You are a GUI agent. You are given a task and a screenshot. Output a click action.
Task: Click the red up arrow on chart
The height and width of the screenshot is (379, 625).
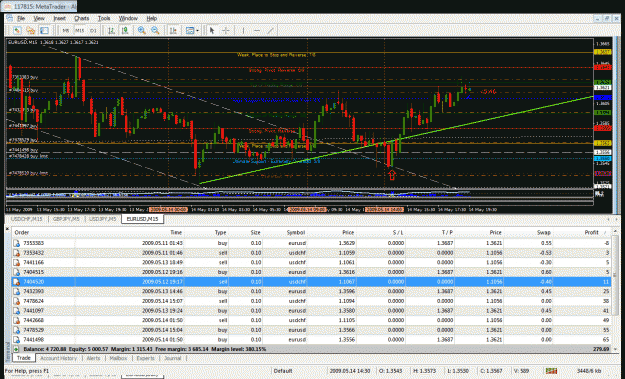tap(392, 175)
